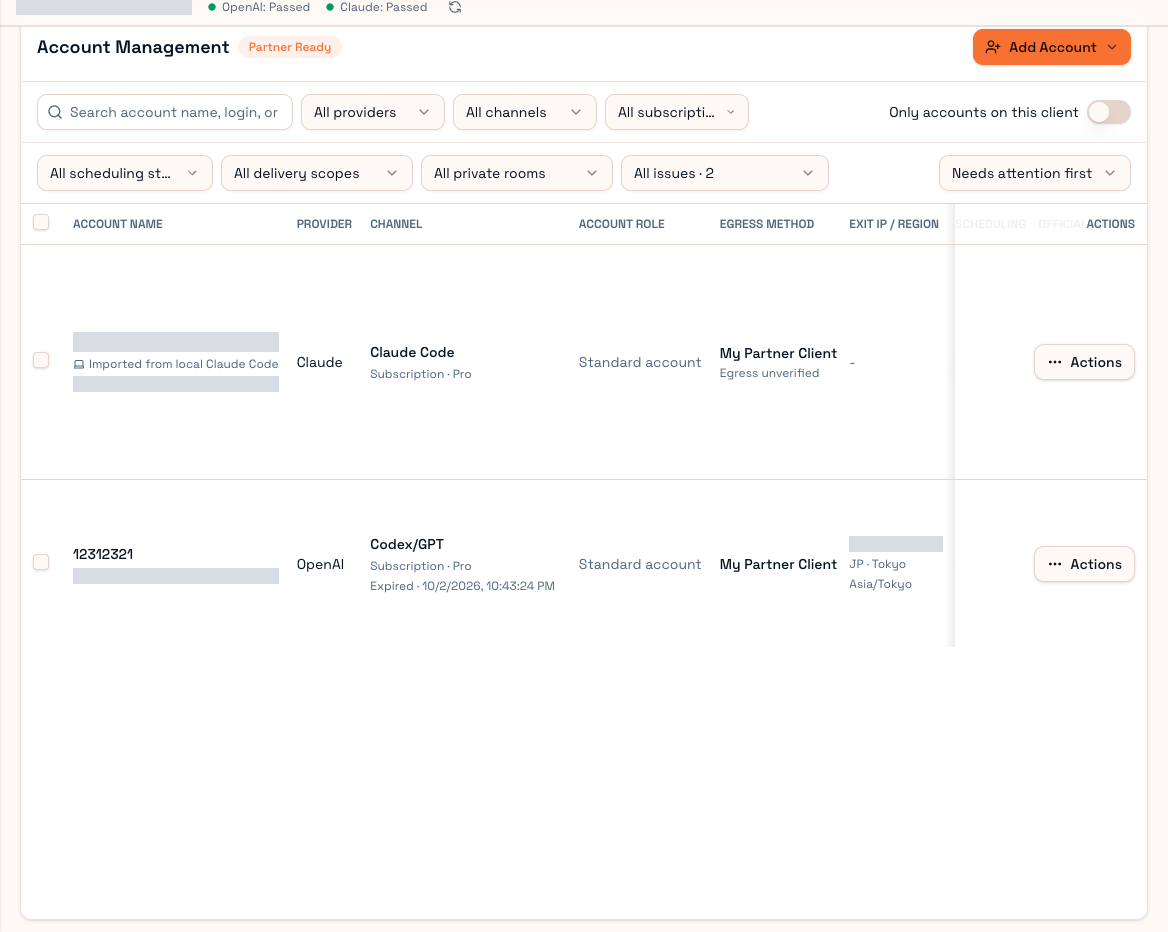1168x932 pixels.
Task: Click the EXIT IP / REGION column header
Action: coord(894,224)
